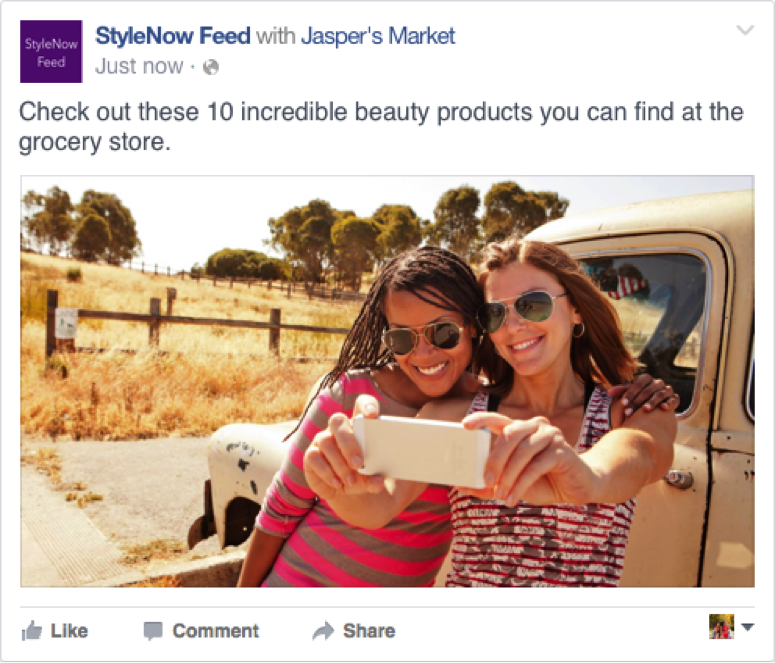Click the StyleNow Feed purple page logo
Screen dimensions: 775x663
pos(51,51)
